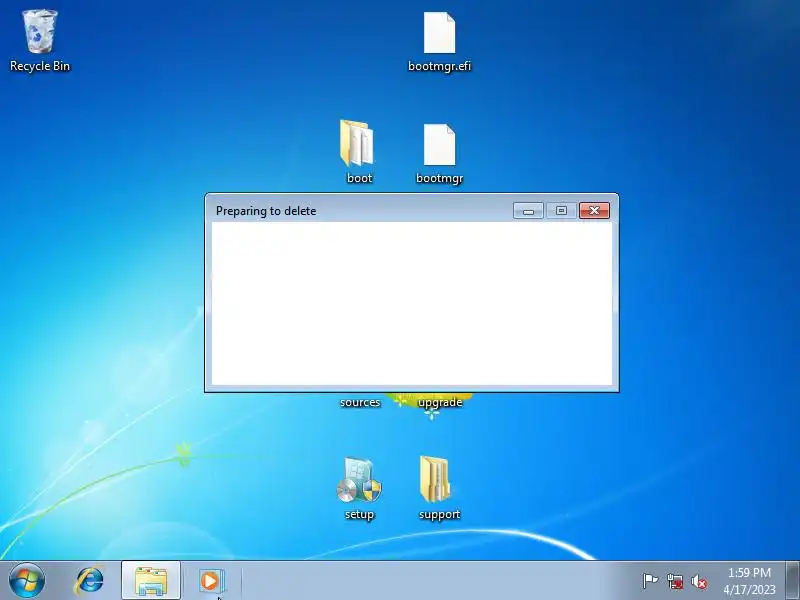Launch Internet Explorer from taskbar
Image resolution: width=800 pixels, height=600 pixels.
pyautogui.click(x=90, y=581)
